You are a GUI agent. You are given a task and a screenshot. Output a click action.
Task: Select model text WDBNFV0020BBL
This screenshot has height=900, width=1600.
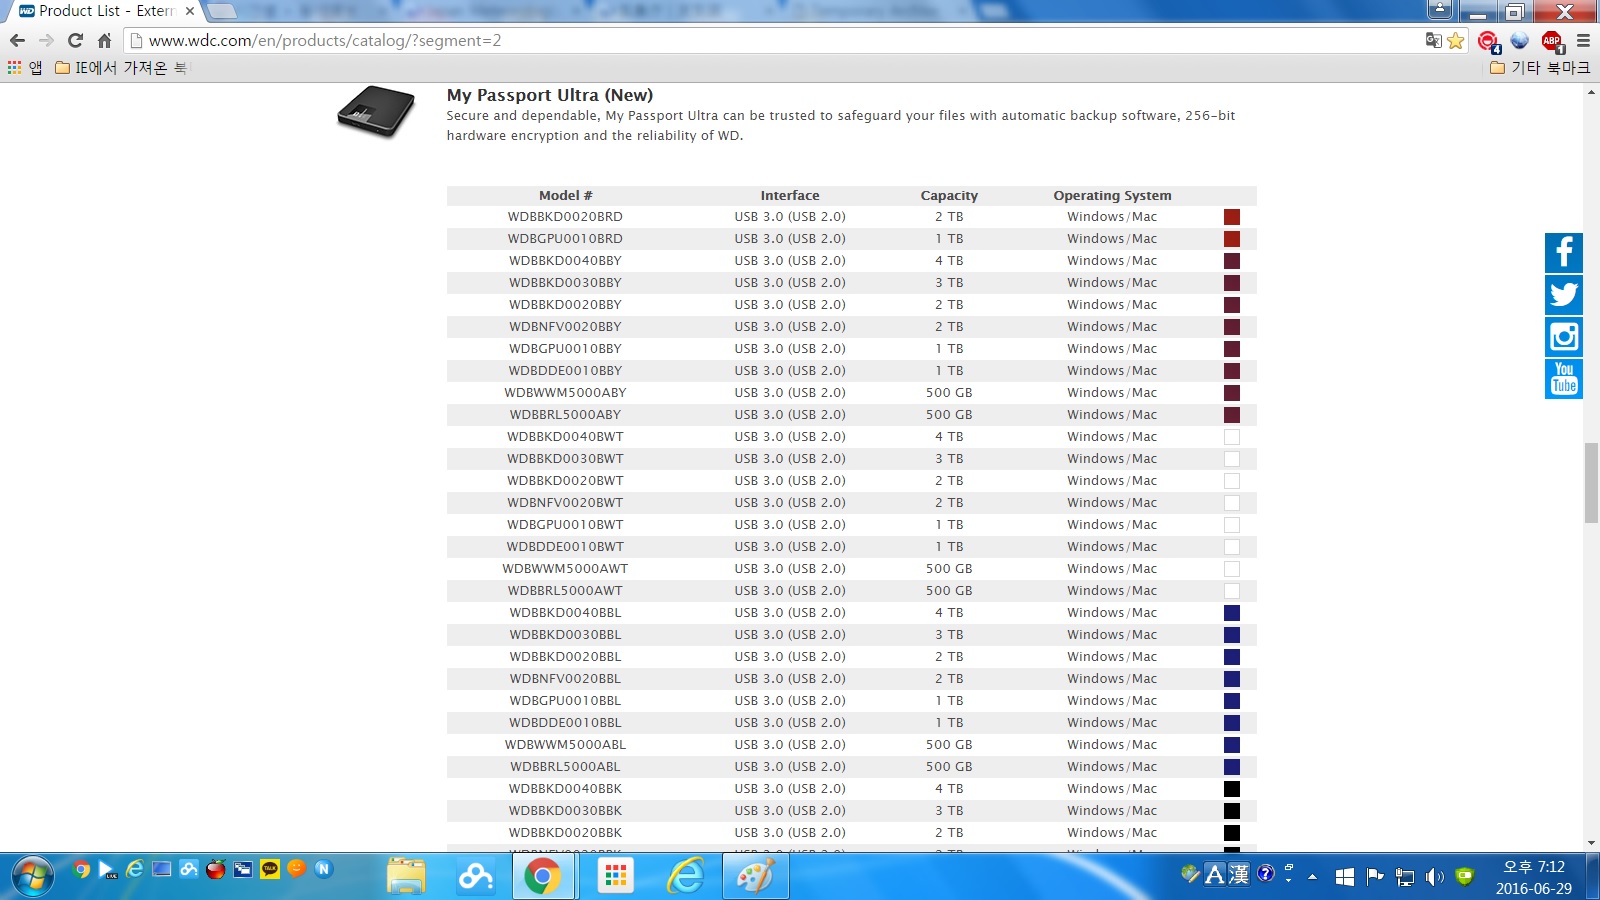coord(565,679)
